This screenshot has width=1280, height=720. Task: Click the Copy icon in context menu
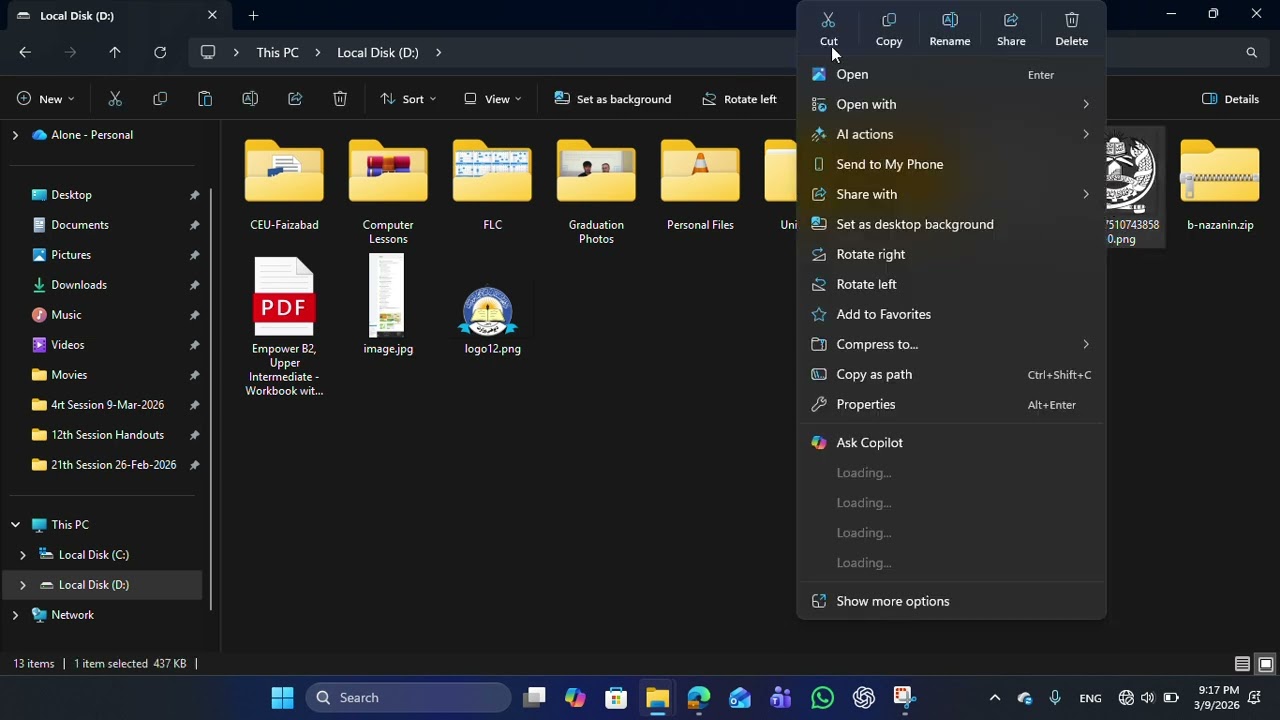889,29
